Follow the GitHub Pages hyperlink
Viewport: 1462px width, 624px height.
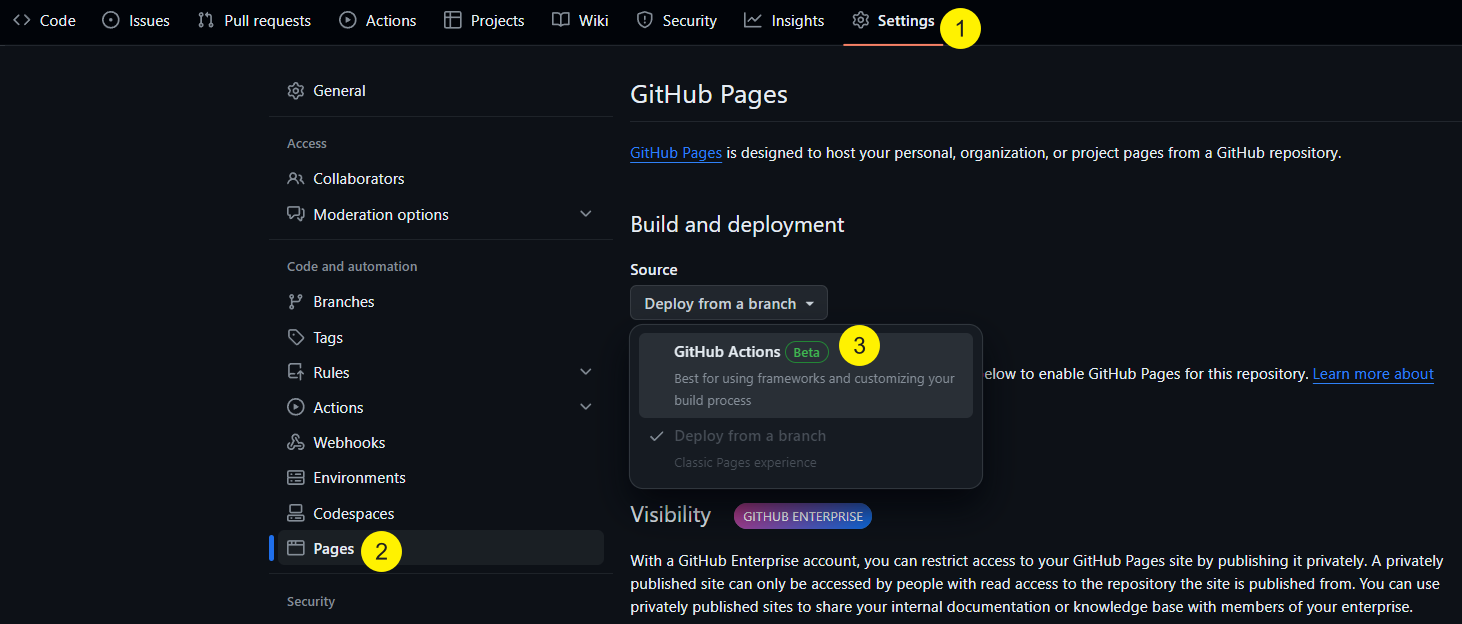click(x=676, y=153)
